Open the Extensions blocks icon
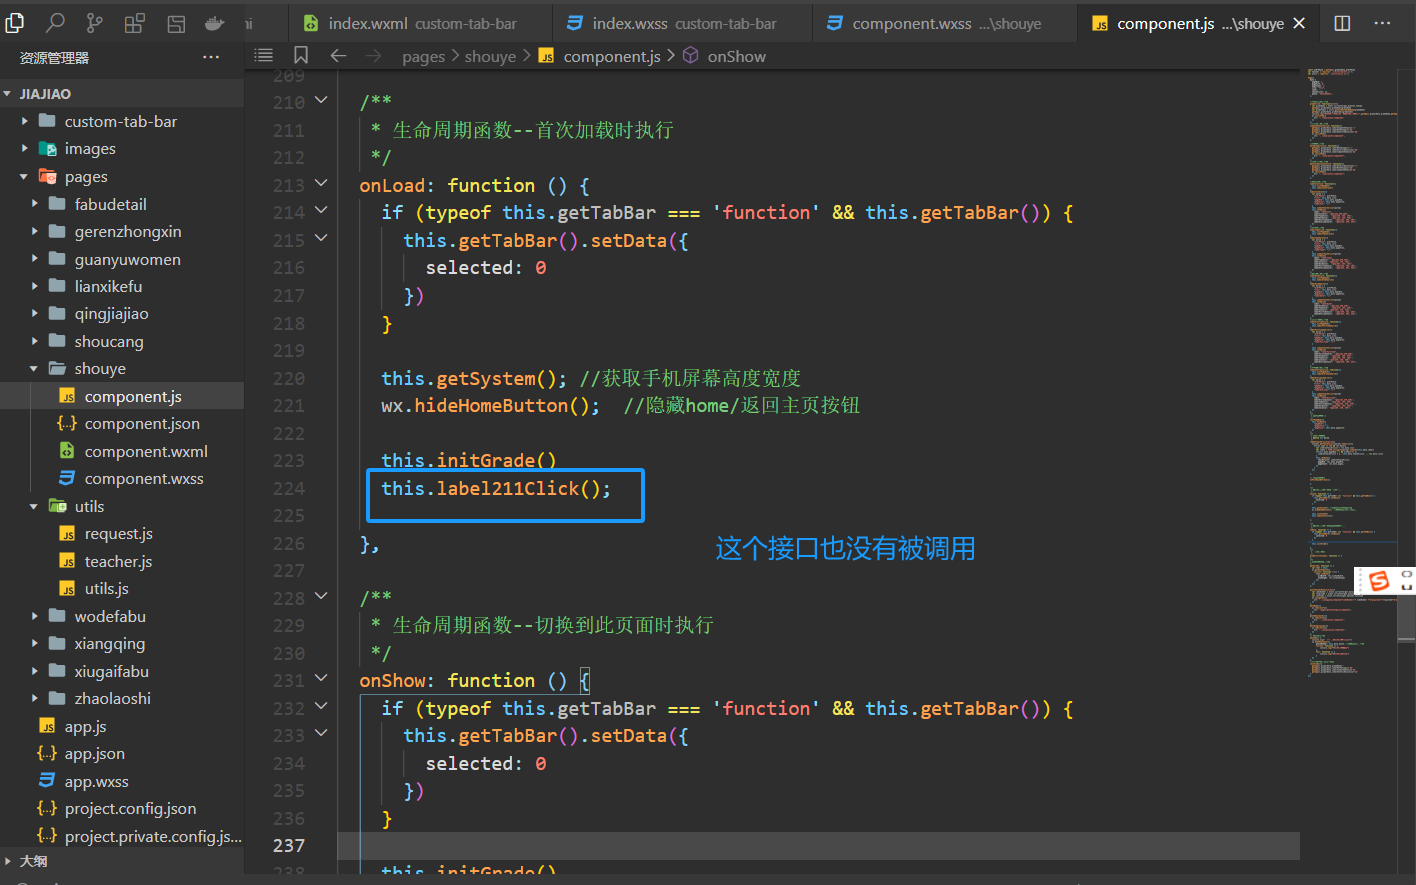This screenshot has height=885, width=1416. [x=134, y=23]
